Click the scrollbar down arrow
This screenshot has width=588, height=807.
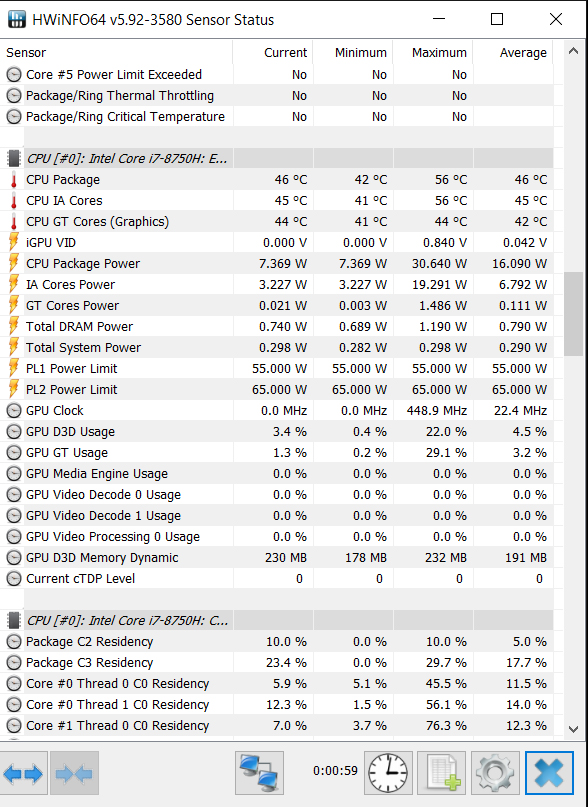coord(573,729)
